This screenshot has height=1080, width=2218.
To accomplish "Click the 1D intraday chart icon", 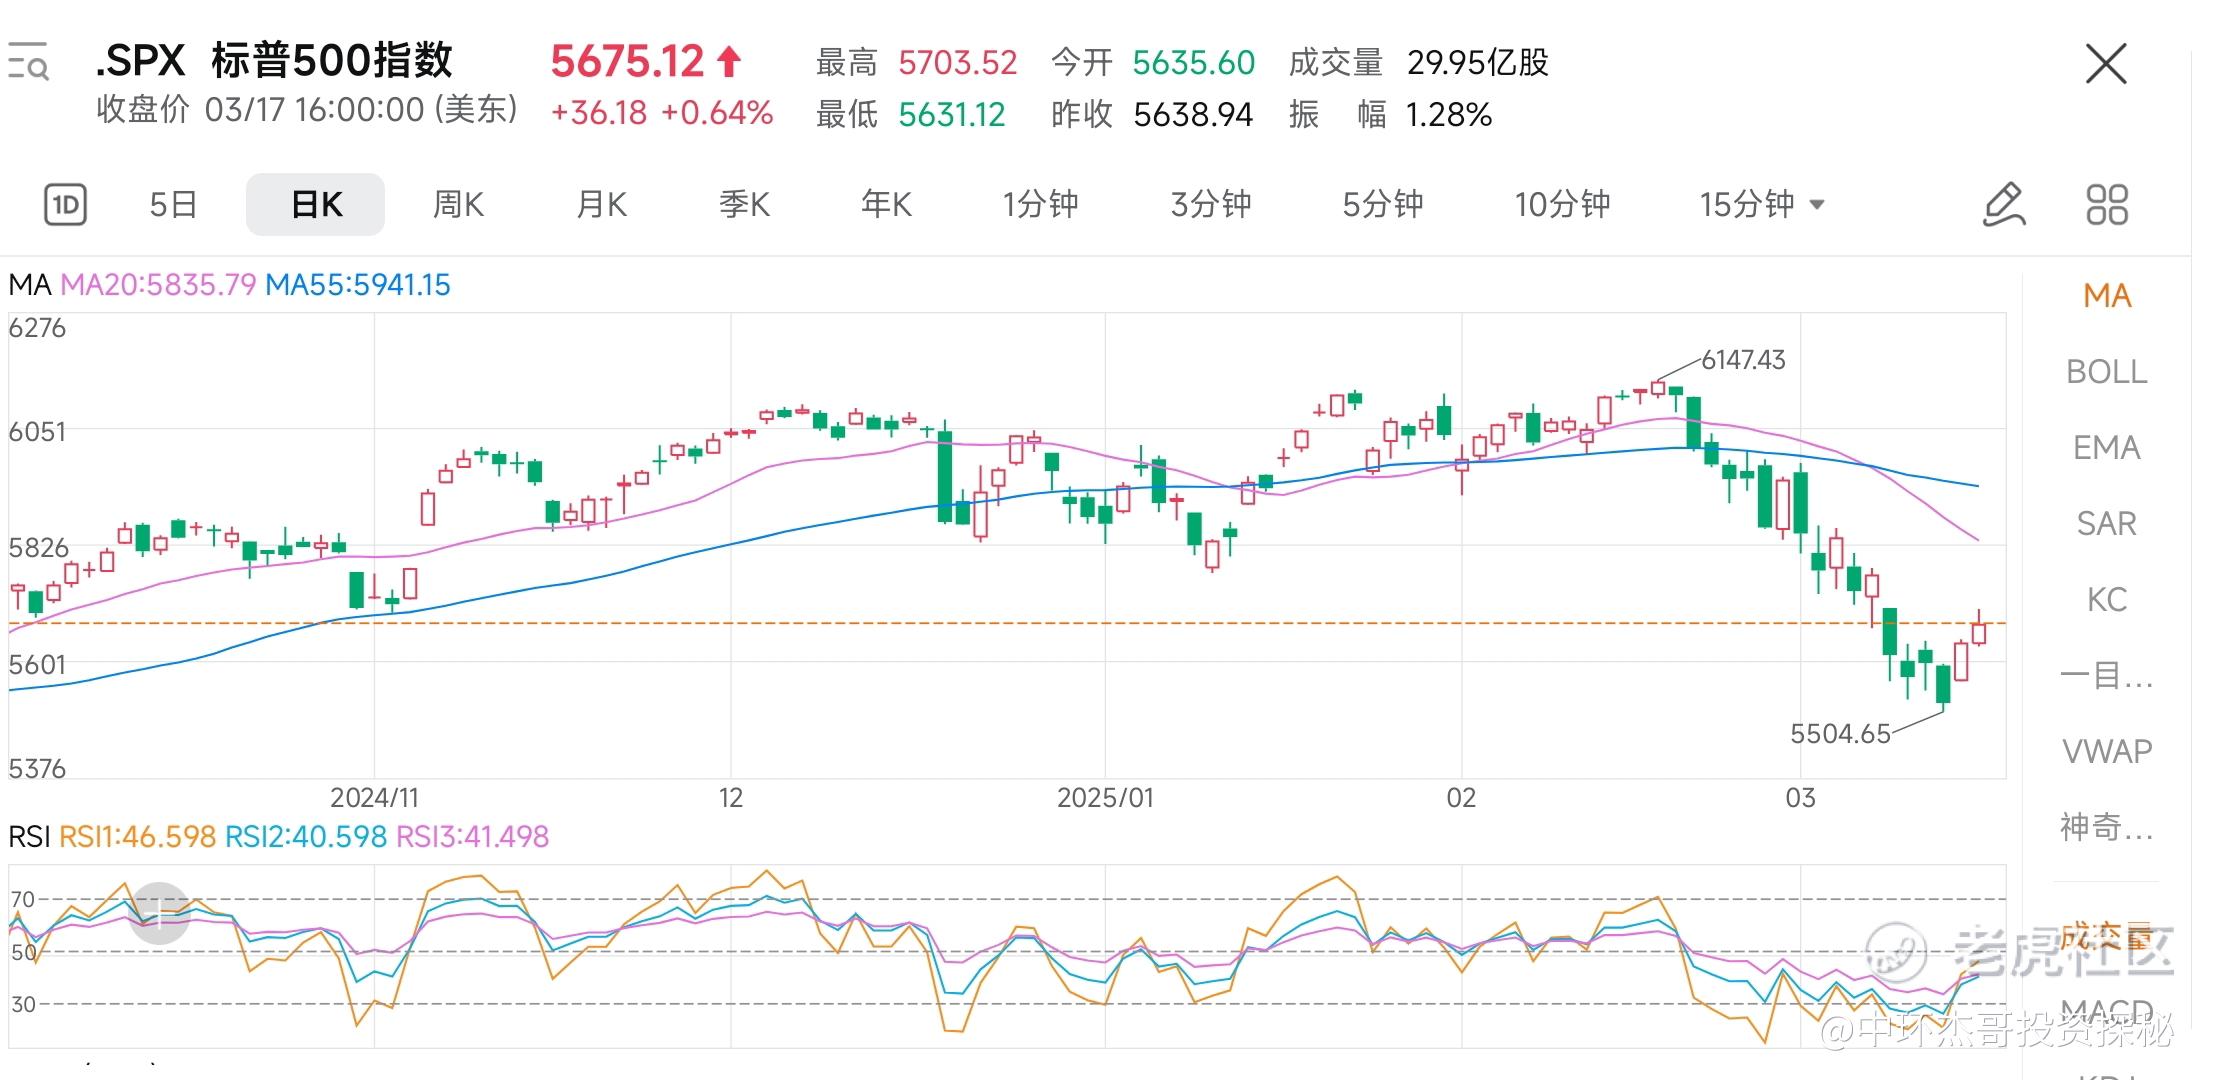I will click(65, 205).
